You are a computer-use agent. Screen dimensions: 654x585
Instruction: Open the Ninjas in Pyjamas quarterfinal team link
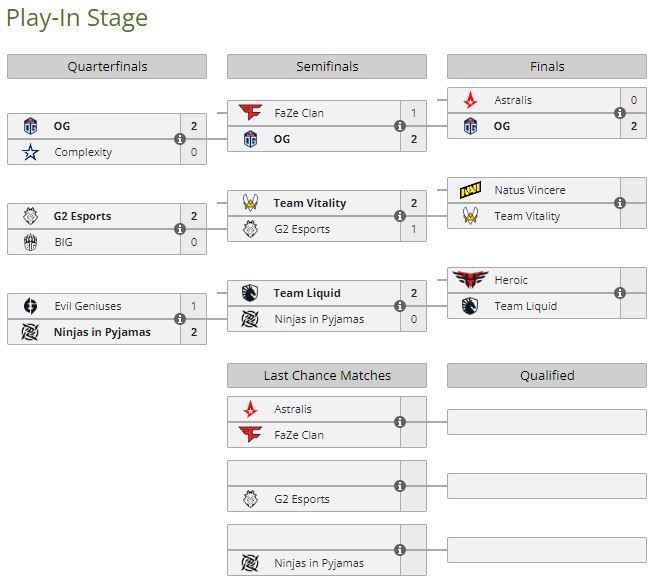103,332
